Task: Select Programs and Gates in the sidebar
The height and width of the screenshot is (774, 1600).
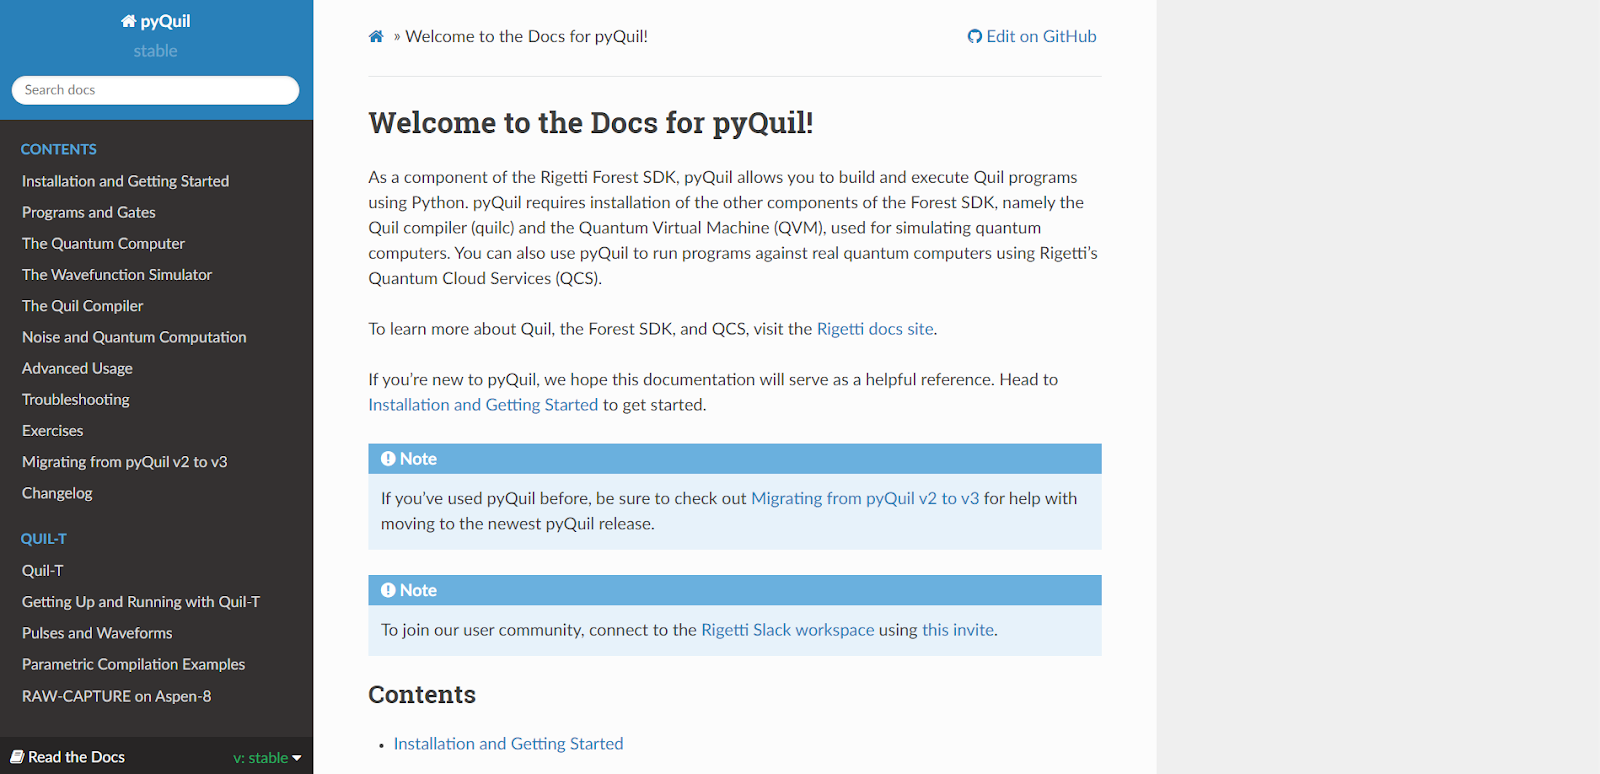Action: click(x=88, y=212)
